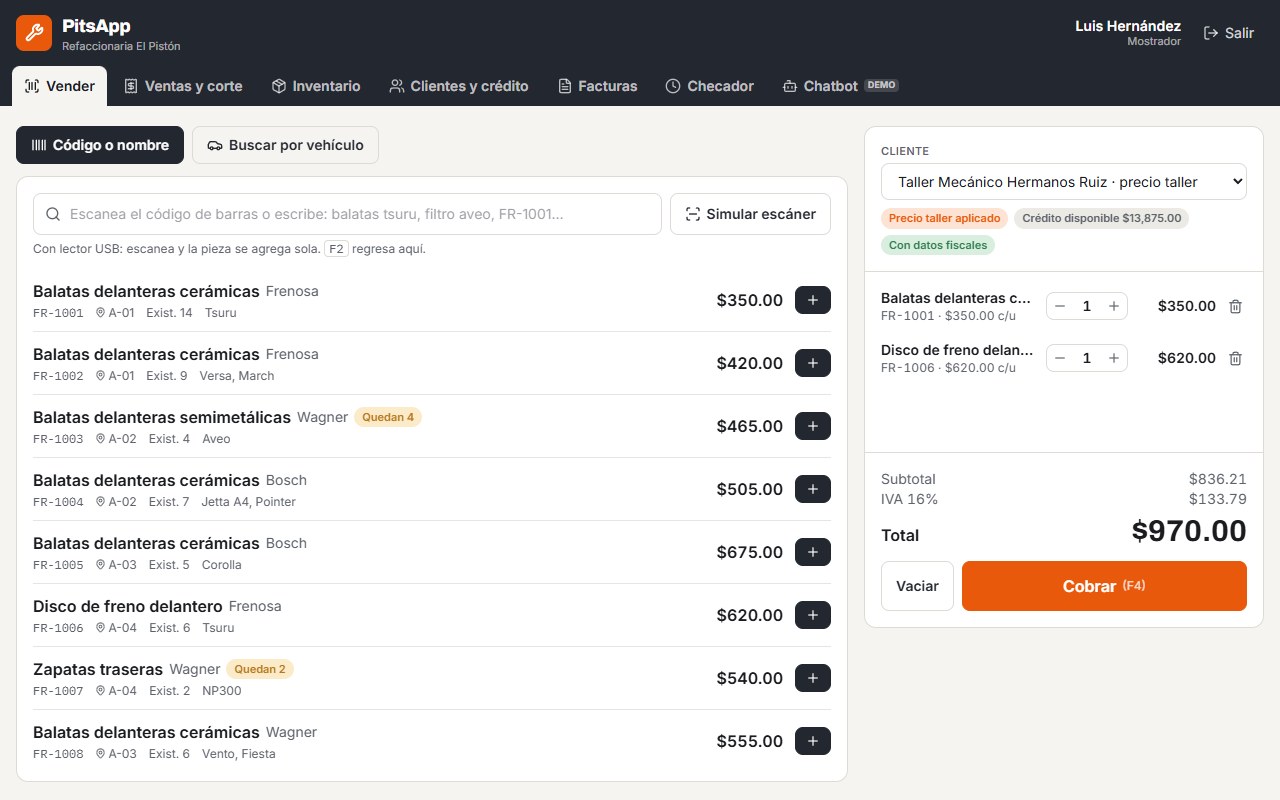Click the total amount $970.00
Screen dimensions: 1280x800
pyautogui.click(x=1189, y=531)
